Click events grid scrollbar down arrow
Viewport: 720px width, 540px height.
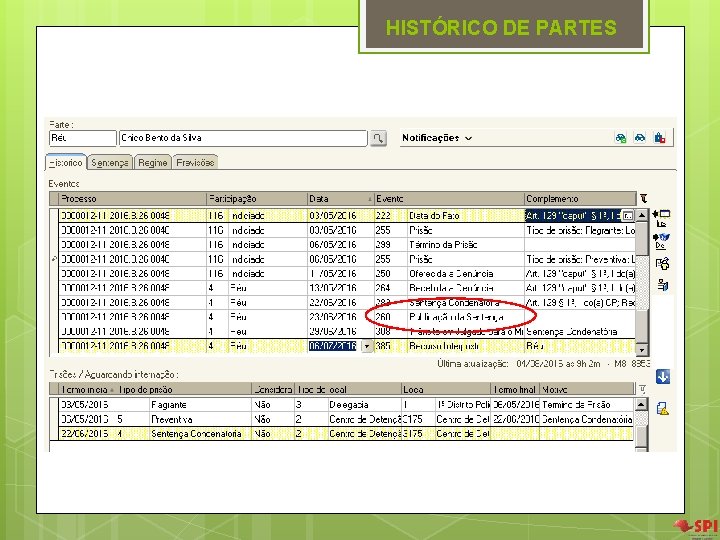pyautogui.click(x=642, y=349)
